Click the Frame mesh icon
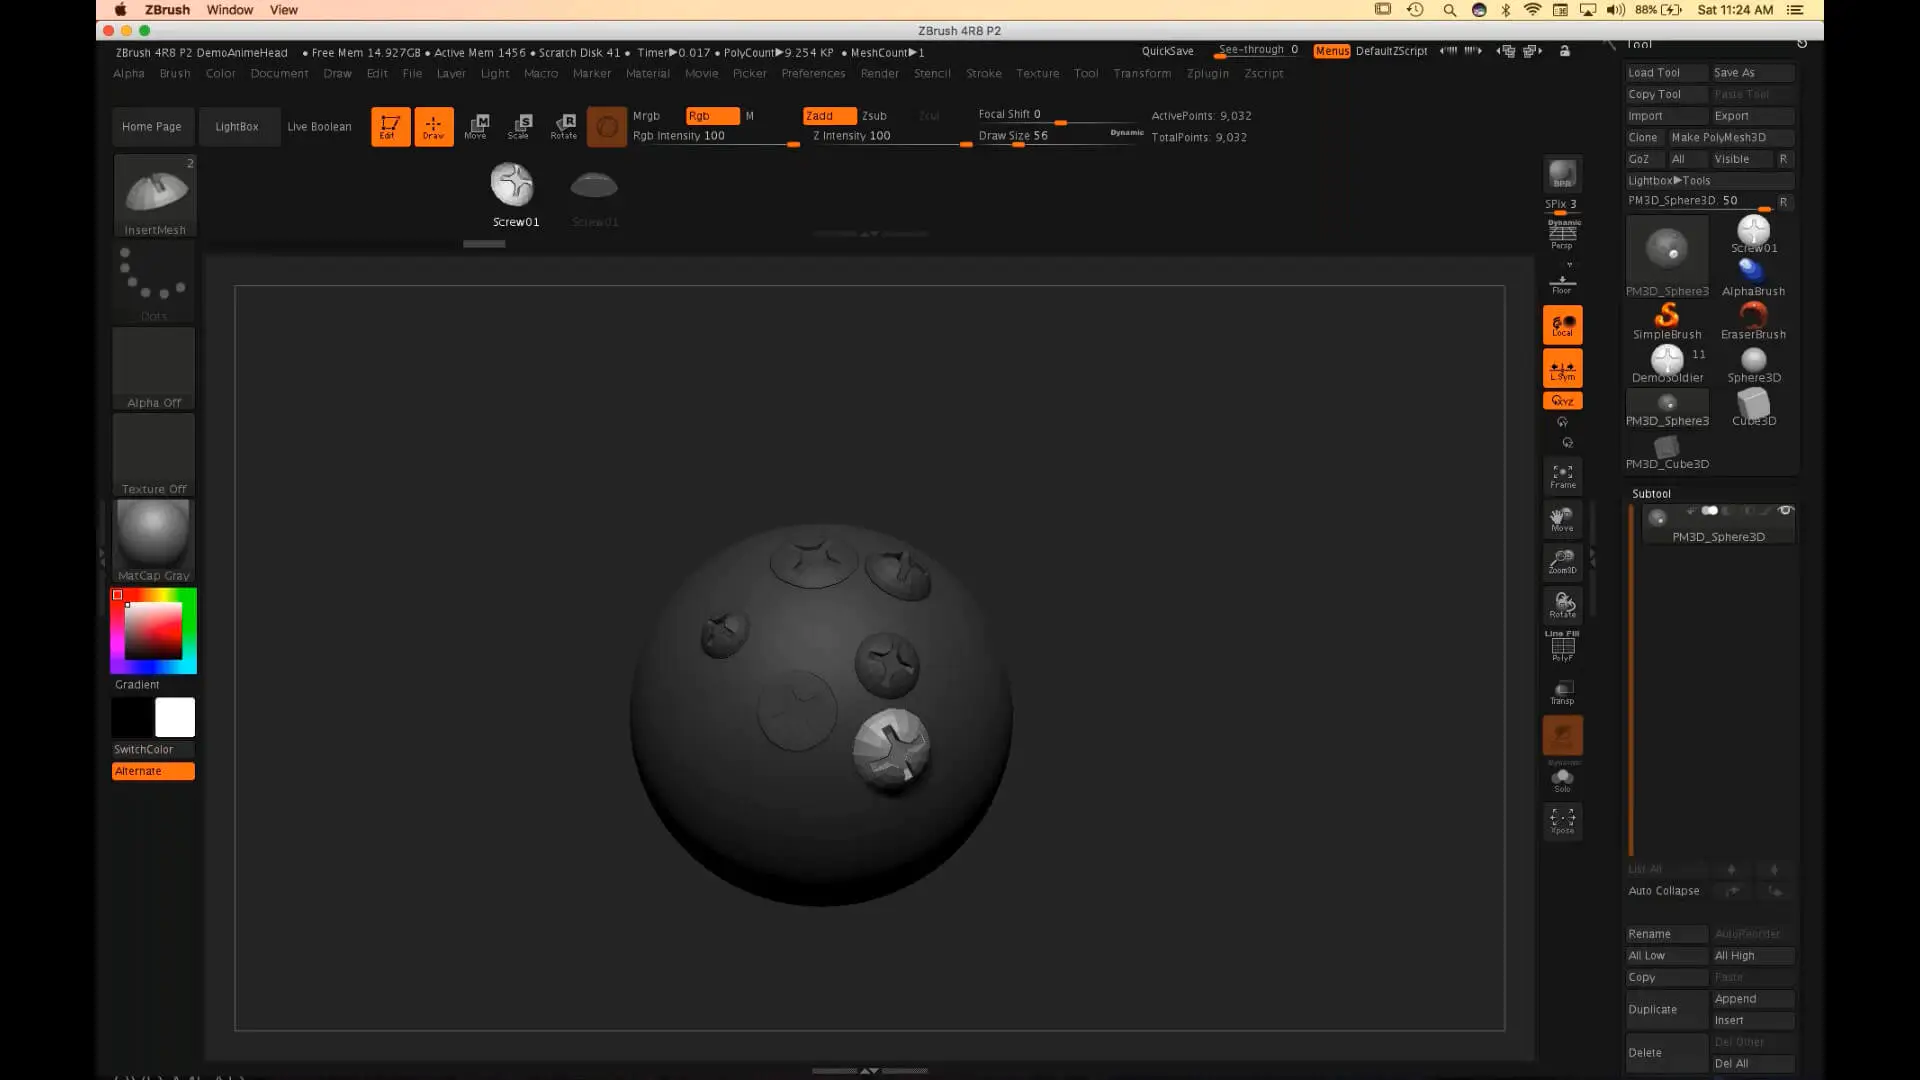 (1562, 476)
